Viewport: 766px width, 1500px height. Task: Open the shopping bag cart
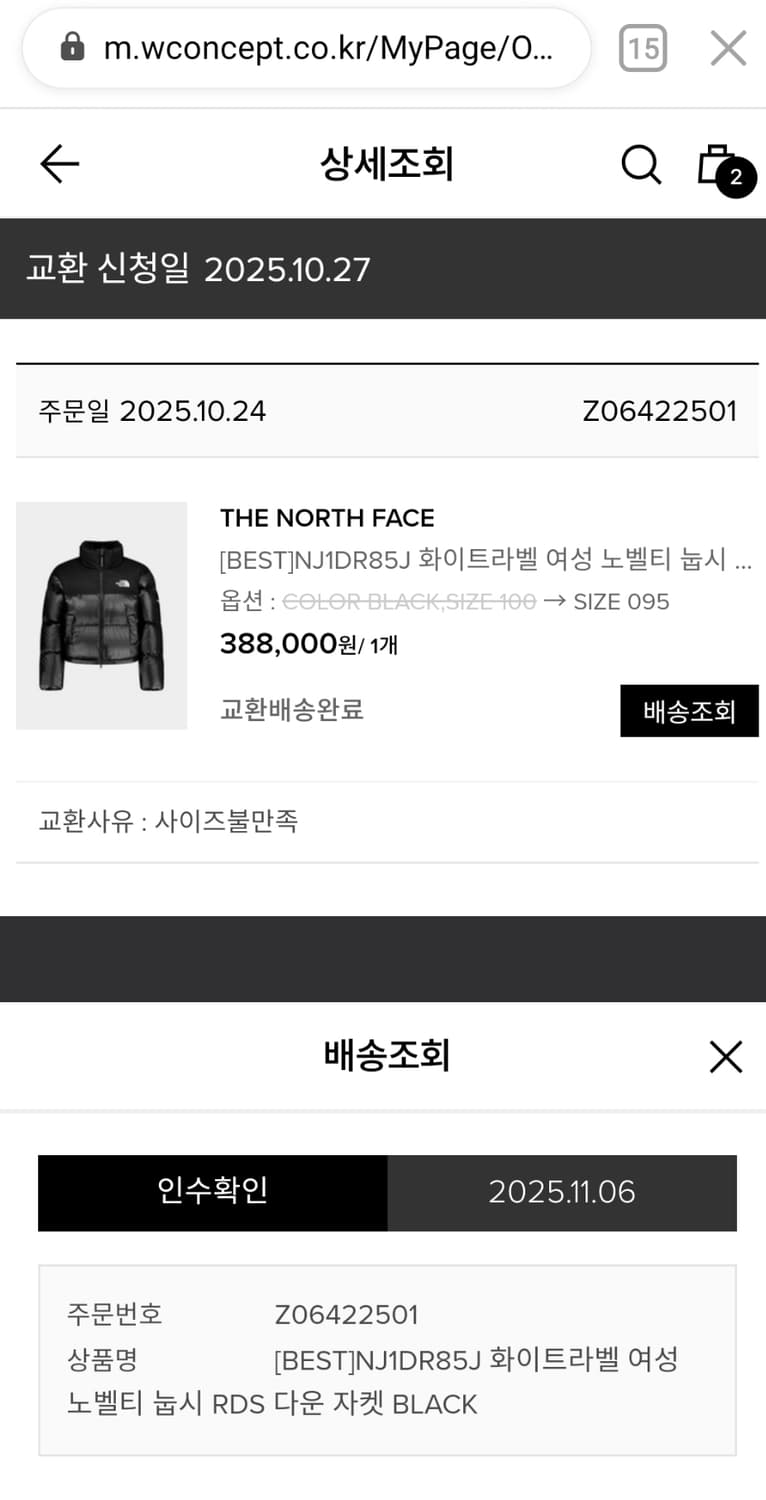tap(715, 163)
